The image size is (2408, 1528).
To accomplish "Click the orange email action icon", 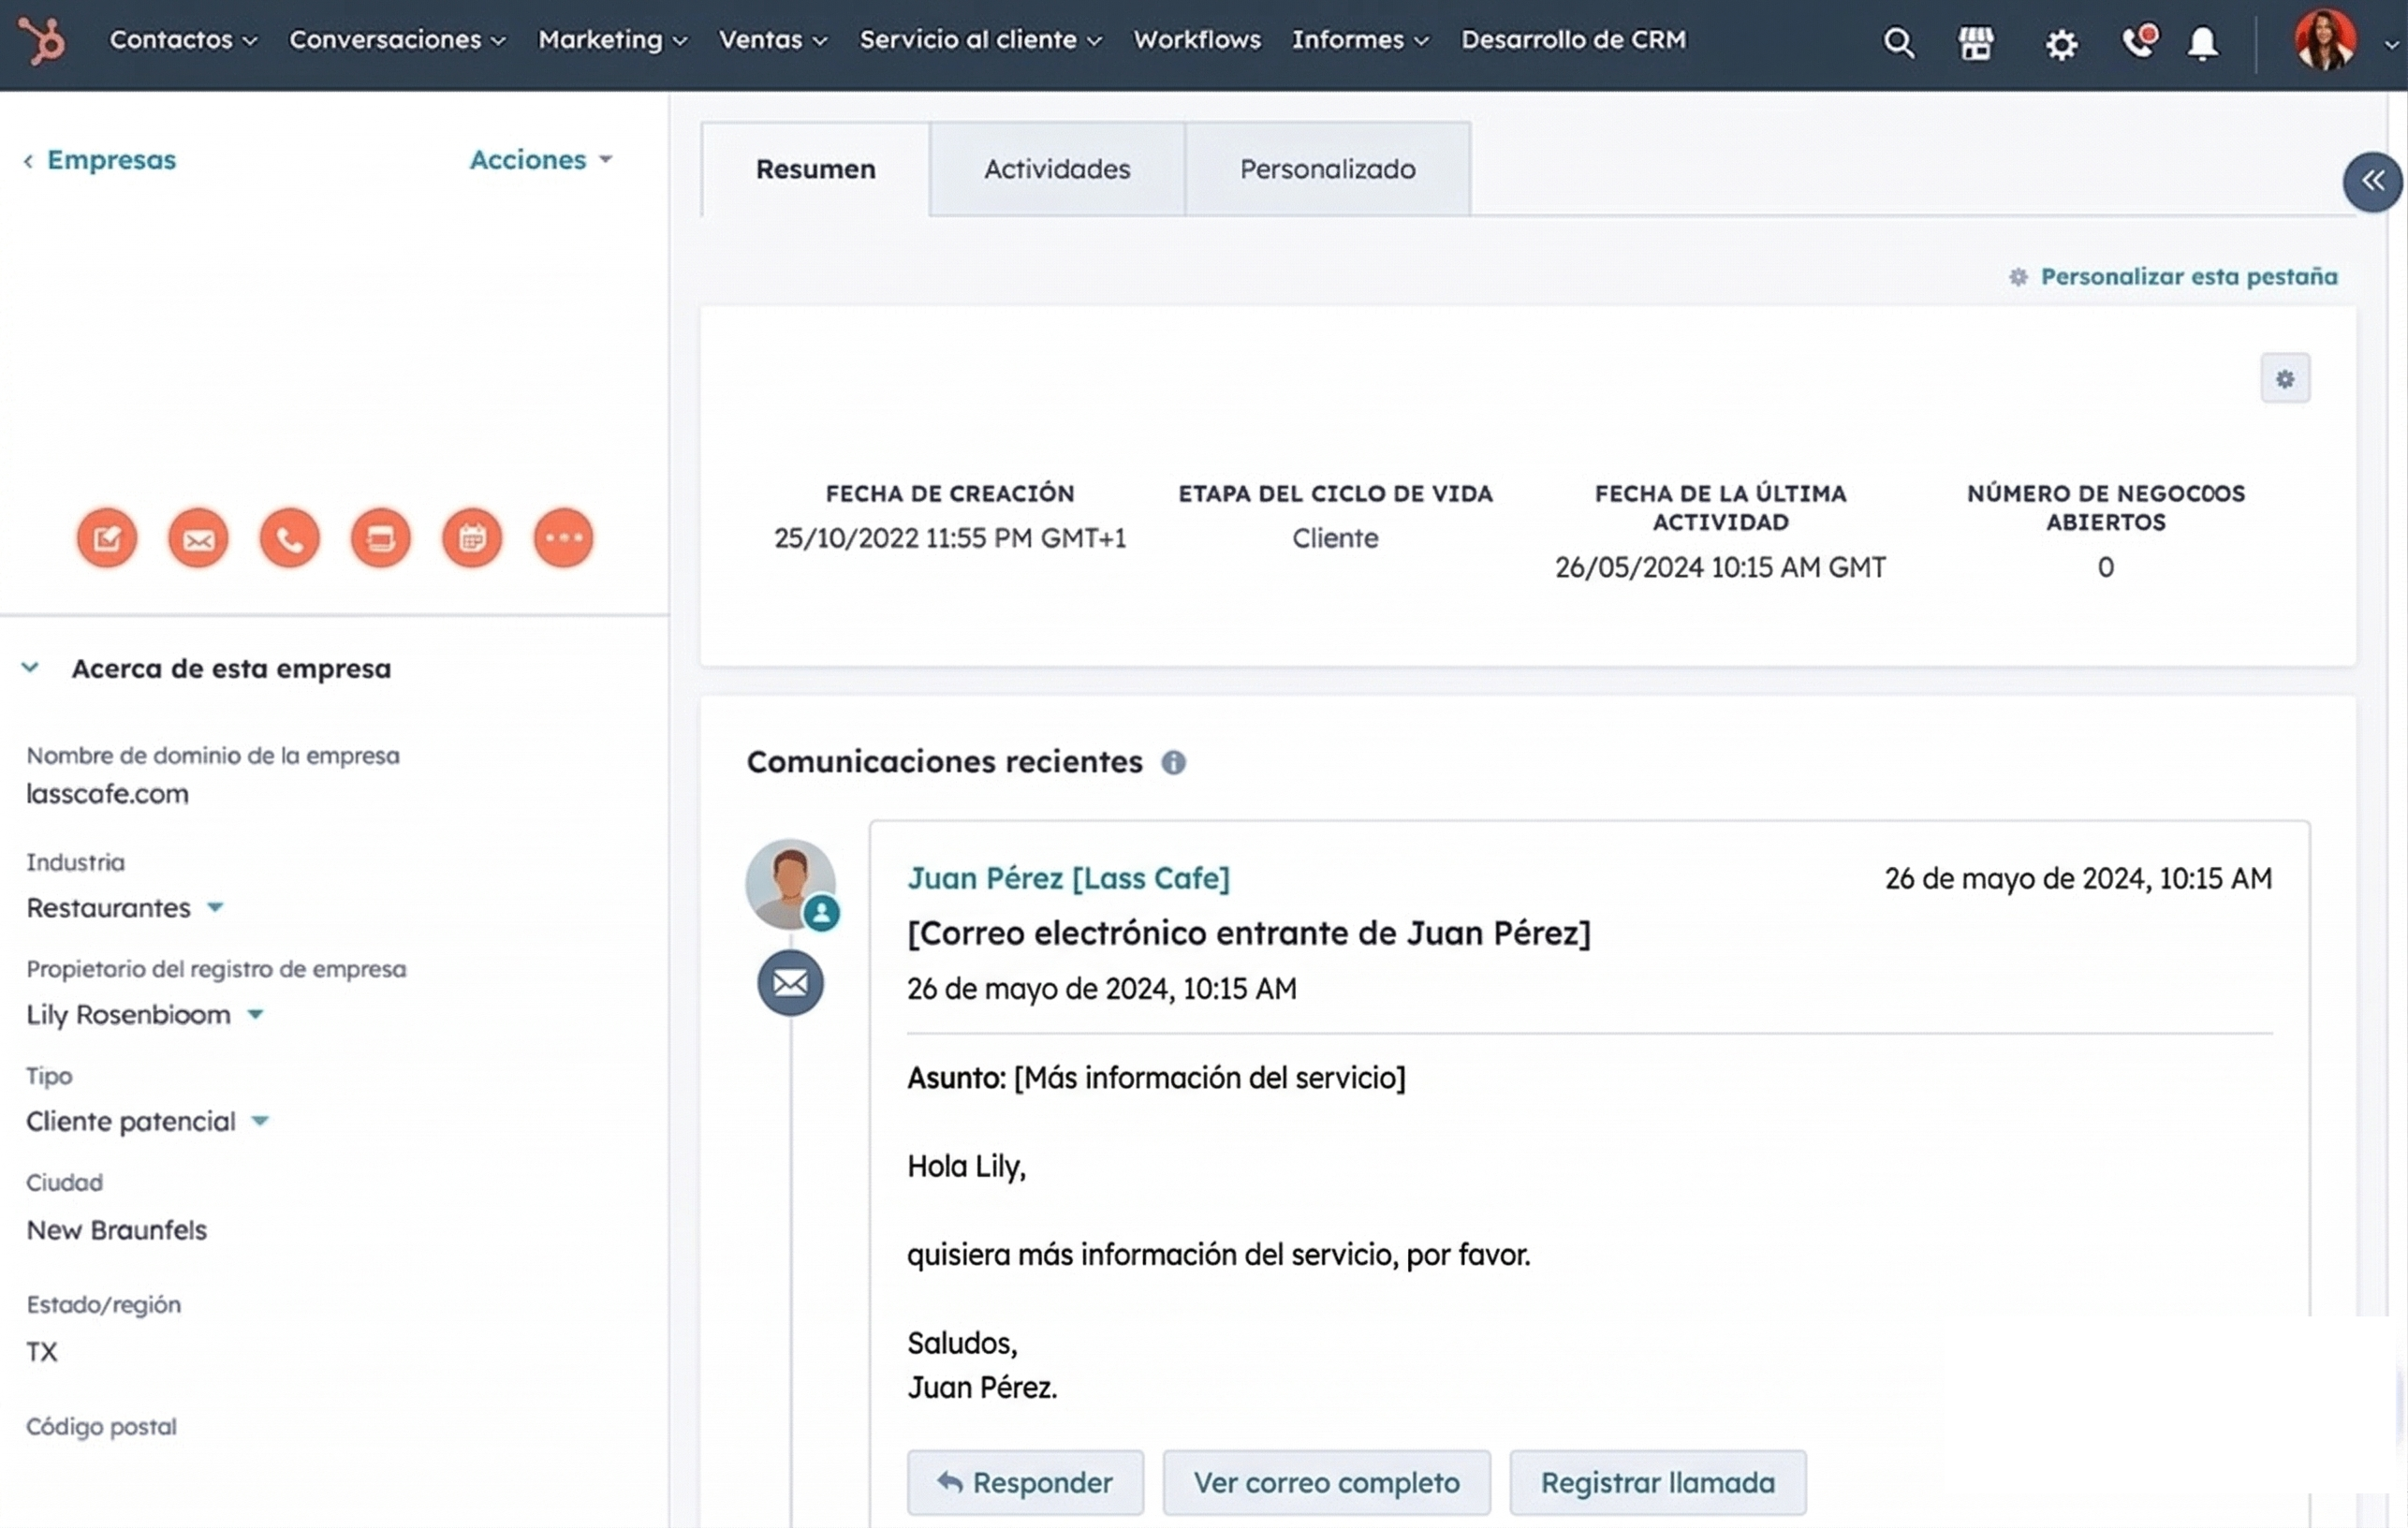I will point(198,538).
